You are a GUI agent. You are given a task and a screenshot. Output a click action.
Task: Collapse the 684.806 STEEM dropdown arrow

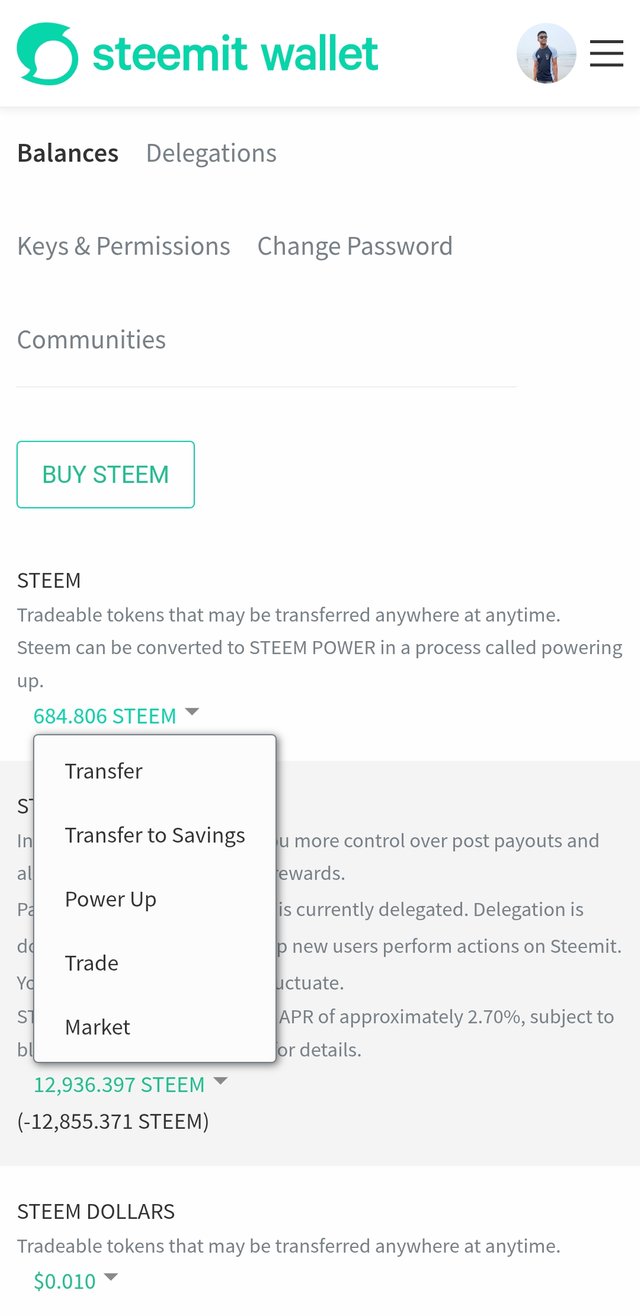coord(192,712)
